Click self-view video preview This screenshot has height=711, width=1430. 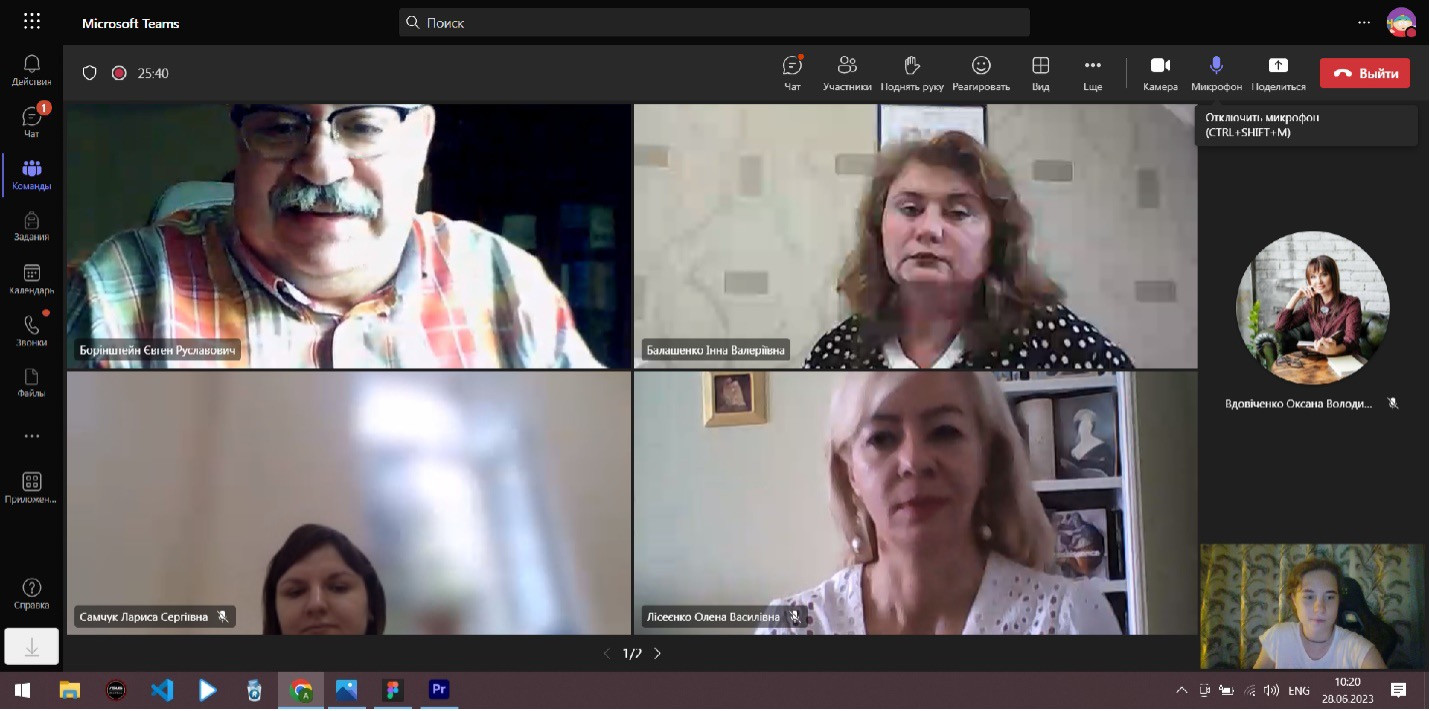coord(1312,606)
